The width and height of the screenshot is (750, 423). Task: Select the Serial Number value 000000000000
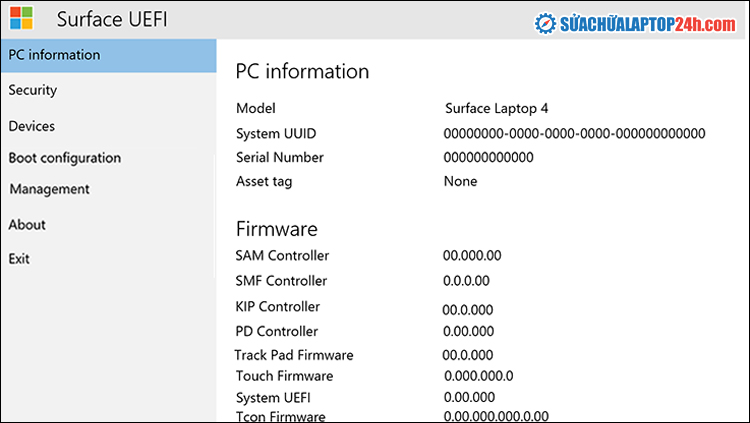pos(488,157)
